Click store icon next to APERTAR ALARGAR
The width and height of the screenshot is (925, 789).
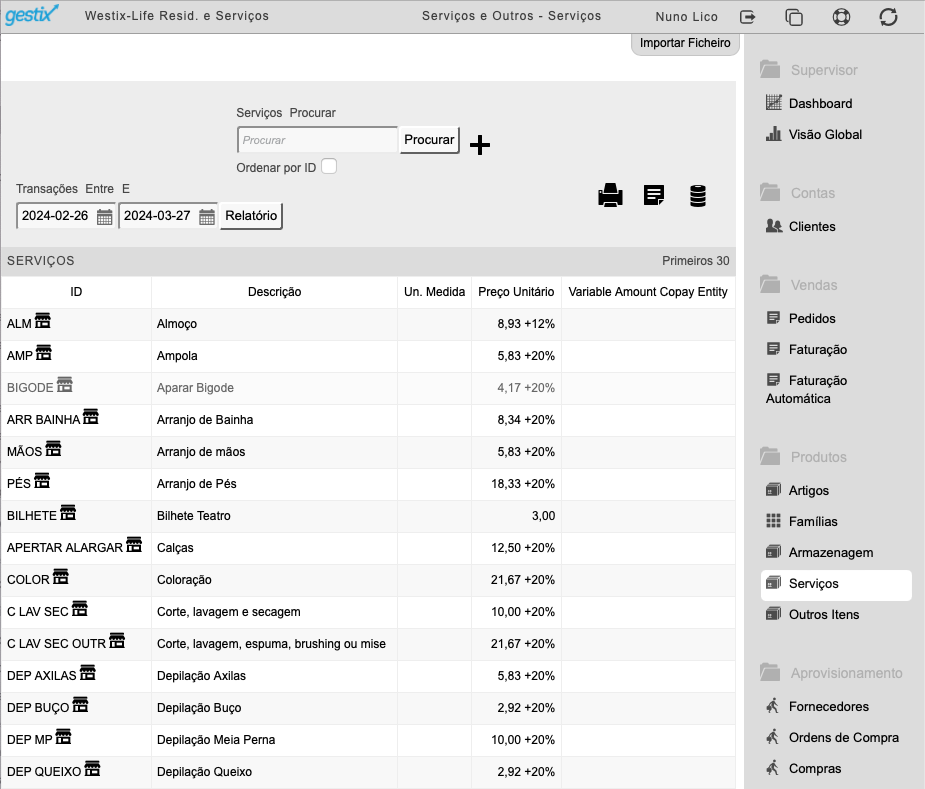tap(134, 544)
